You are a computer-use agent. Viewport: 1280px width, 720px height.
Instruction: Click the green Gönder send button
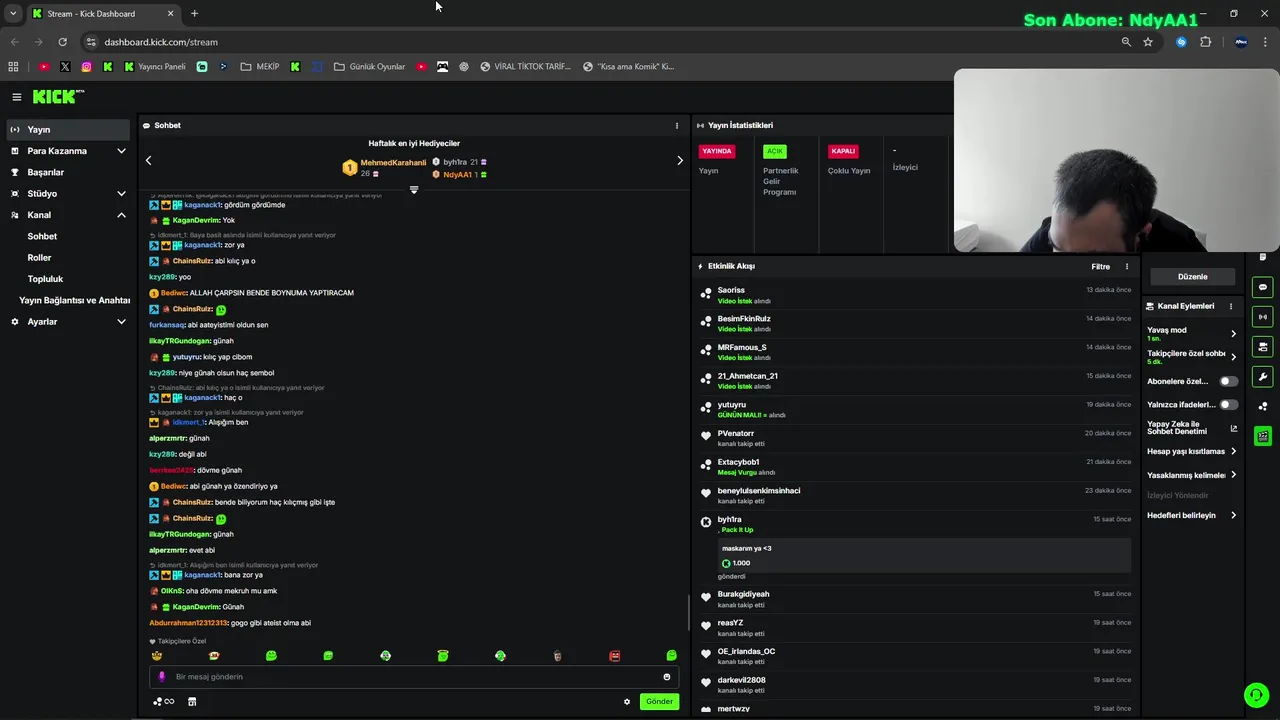pyautogui.click(x=659, y=702)
